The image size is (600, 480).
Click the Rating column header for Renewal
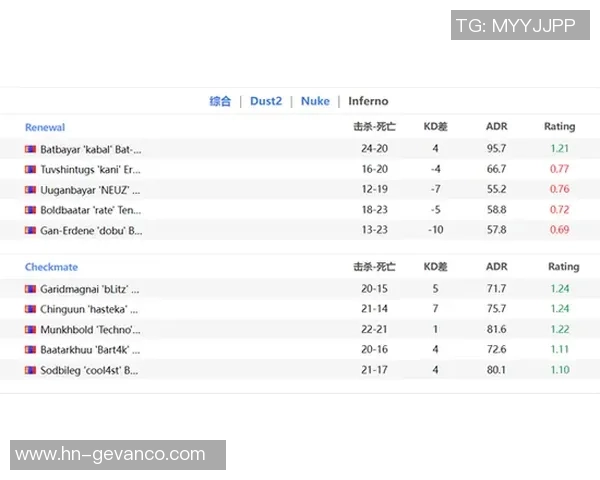pos(559,127)
